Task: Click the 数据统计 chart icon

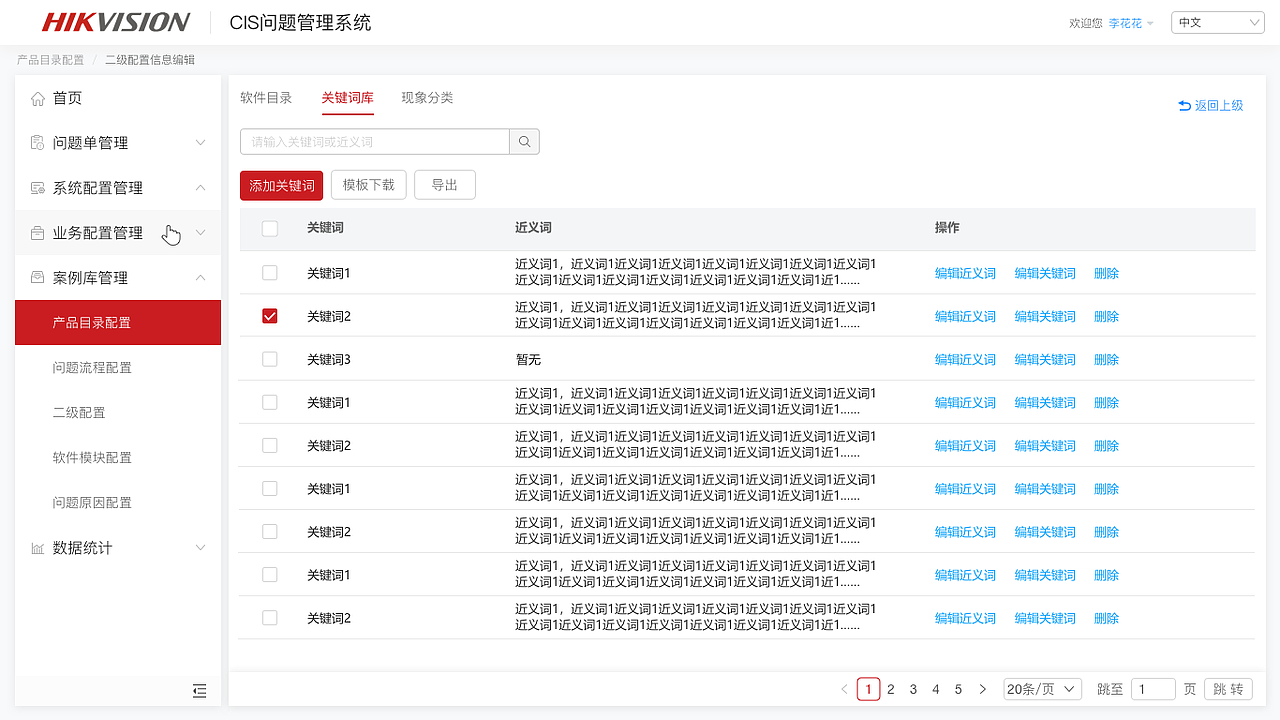Action: pos(37,547)
